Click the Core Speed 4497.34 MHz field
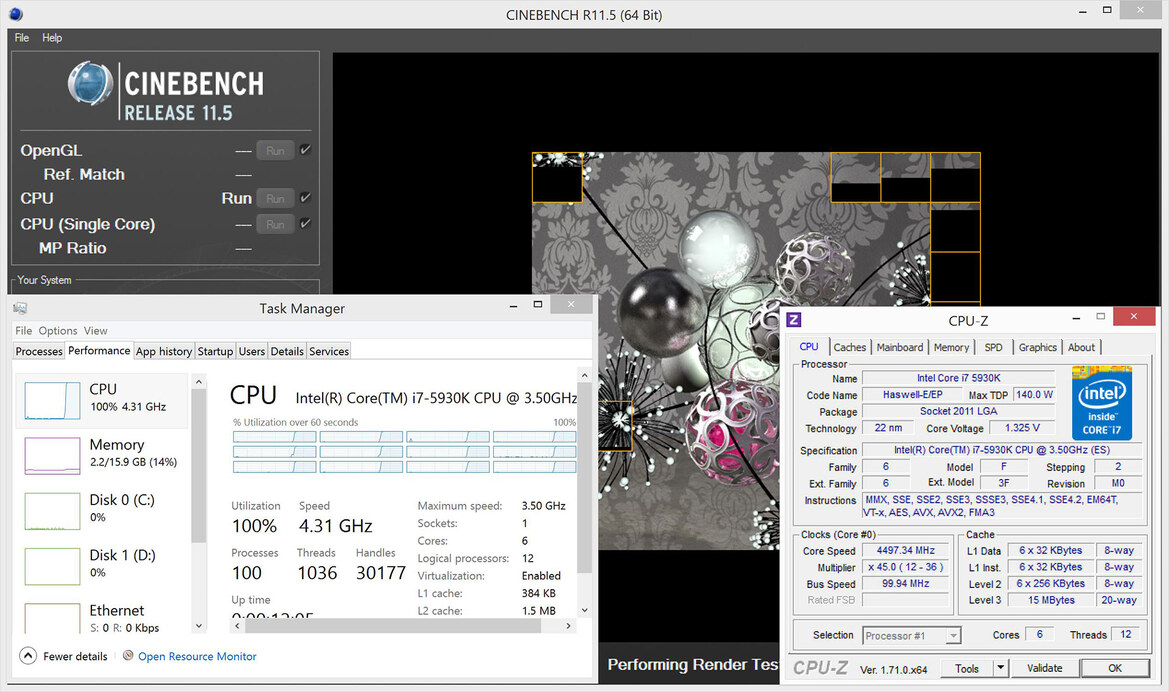Screen dimensions: 1169x692 [x=905, y=550]
